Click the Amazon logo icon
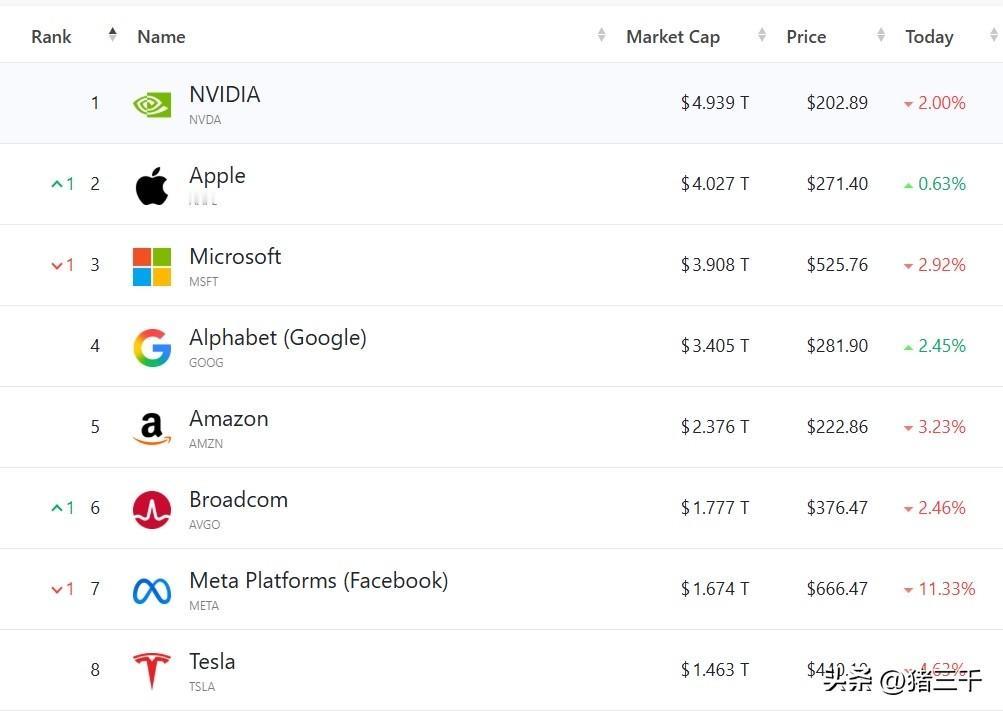 pos(152,428)
